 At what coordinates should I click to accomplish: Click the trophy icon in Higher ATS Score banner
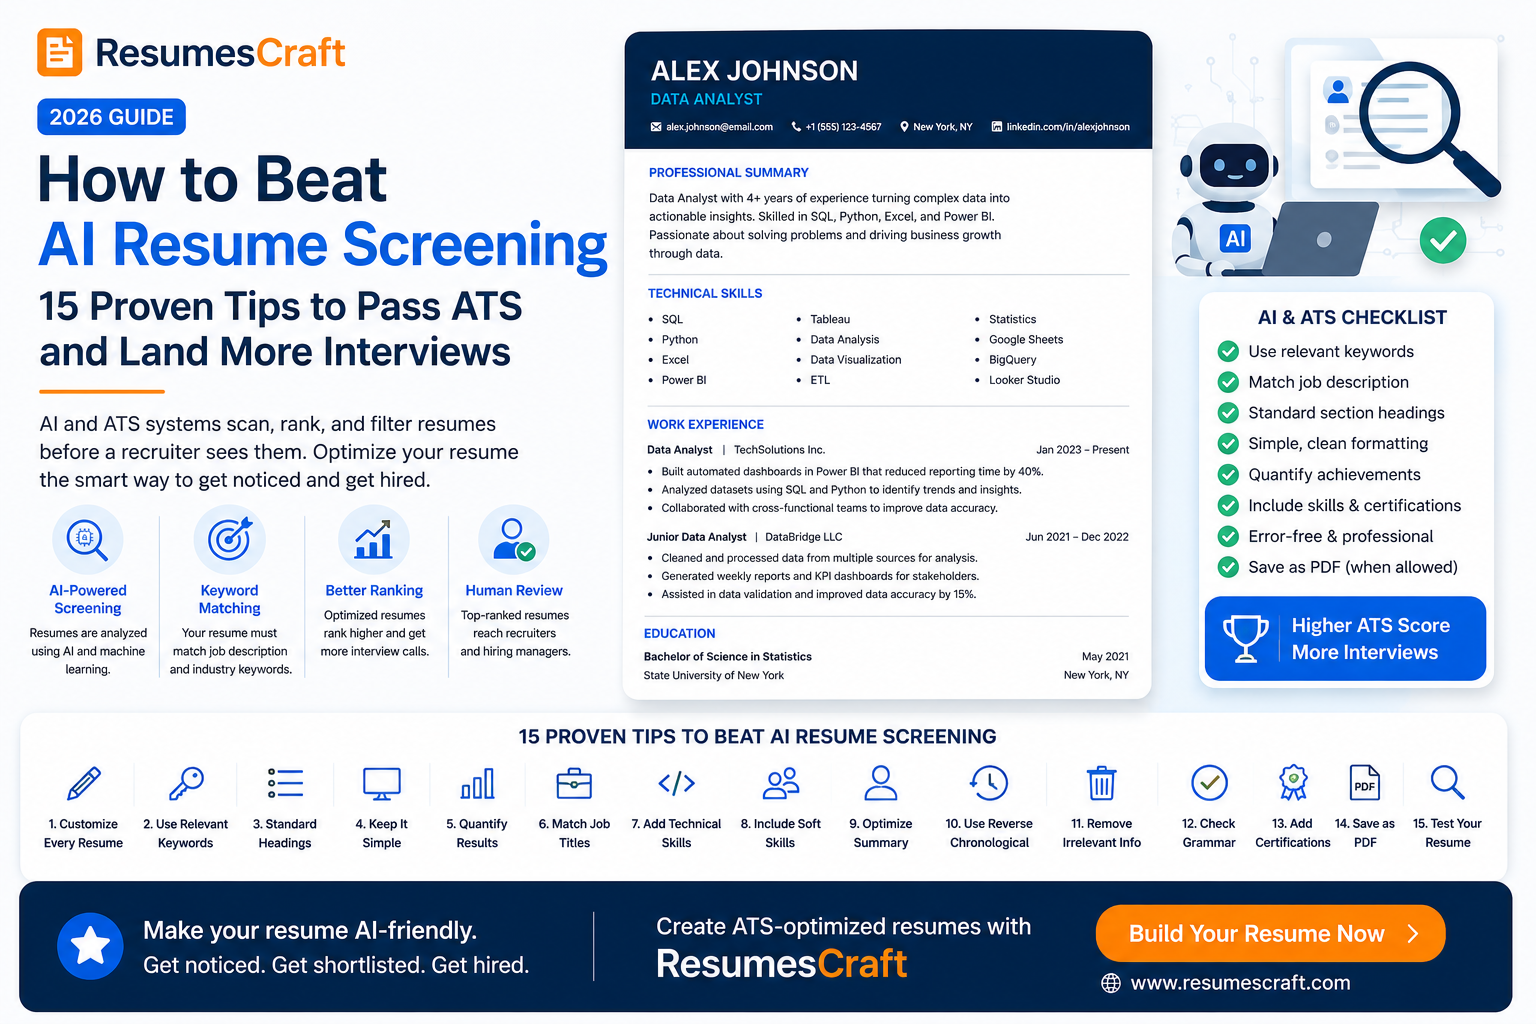coord(1245,638)
